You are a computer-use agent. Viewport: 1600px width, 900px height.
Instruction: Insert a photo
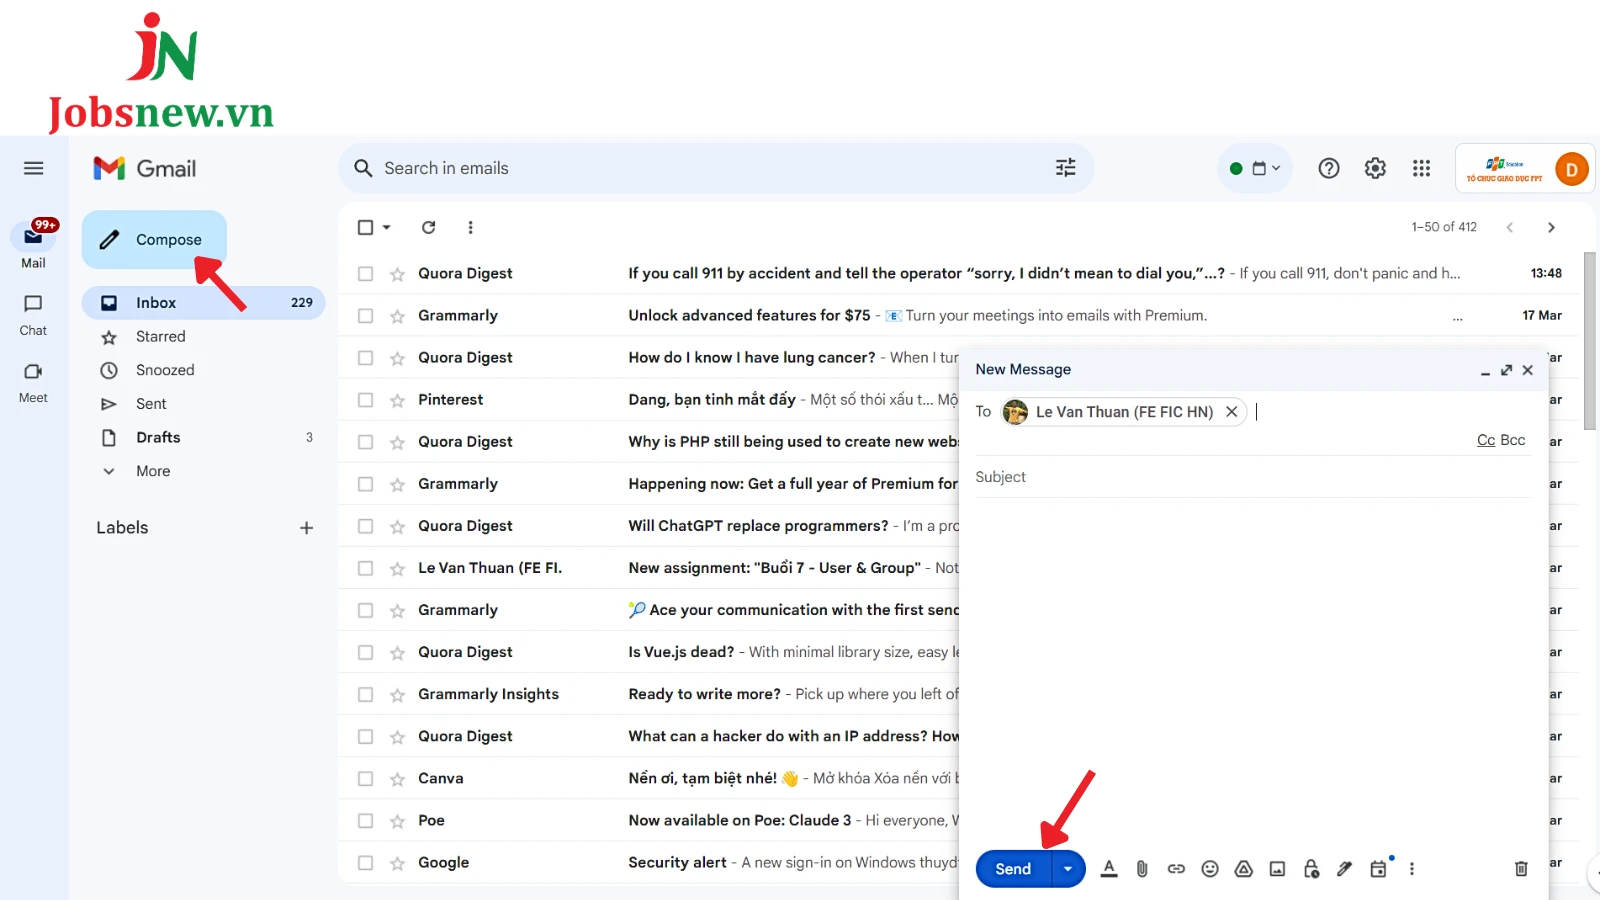(x=1277, y=869)
